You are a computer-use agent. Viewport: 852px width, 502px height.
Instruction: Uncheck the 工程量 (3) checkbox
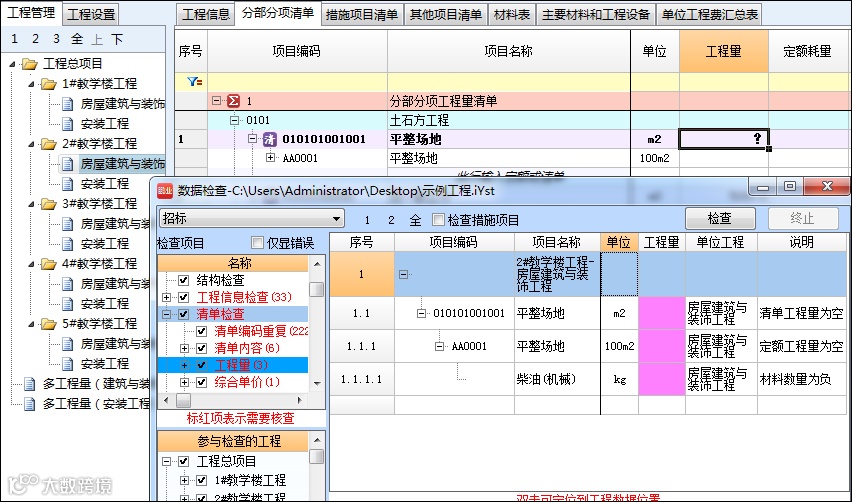[202, 365]
